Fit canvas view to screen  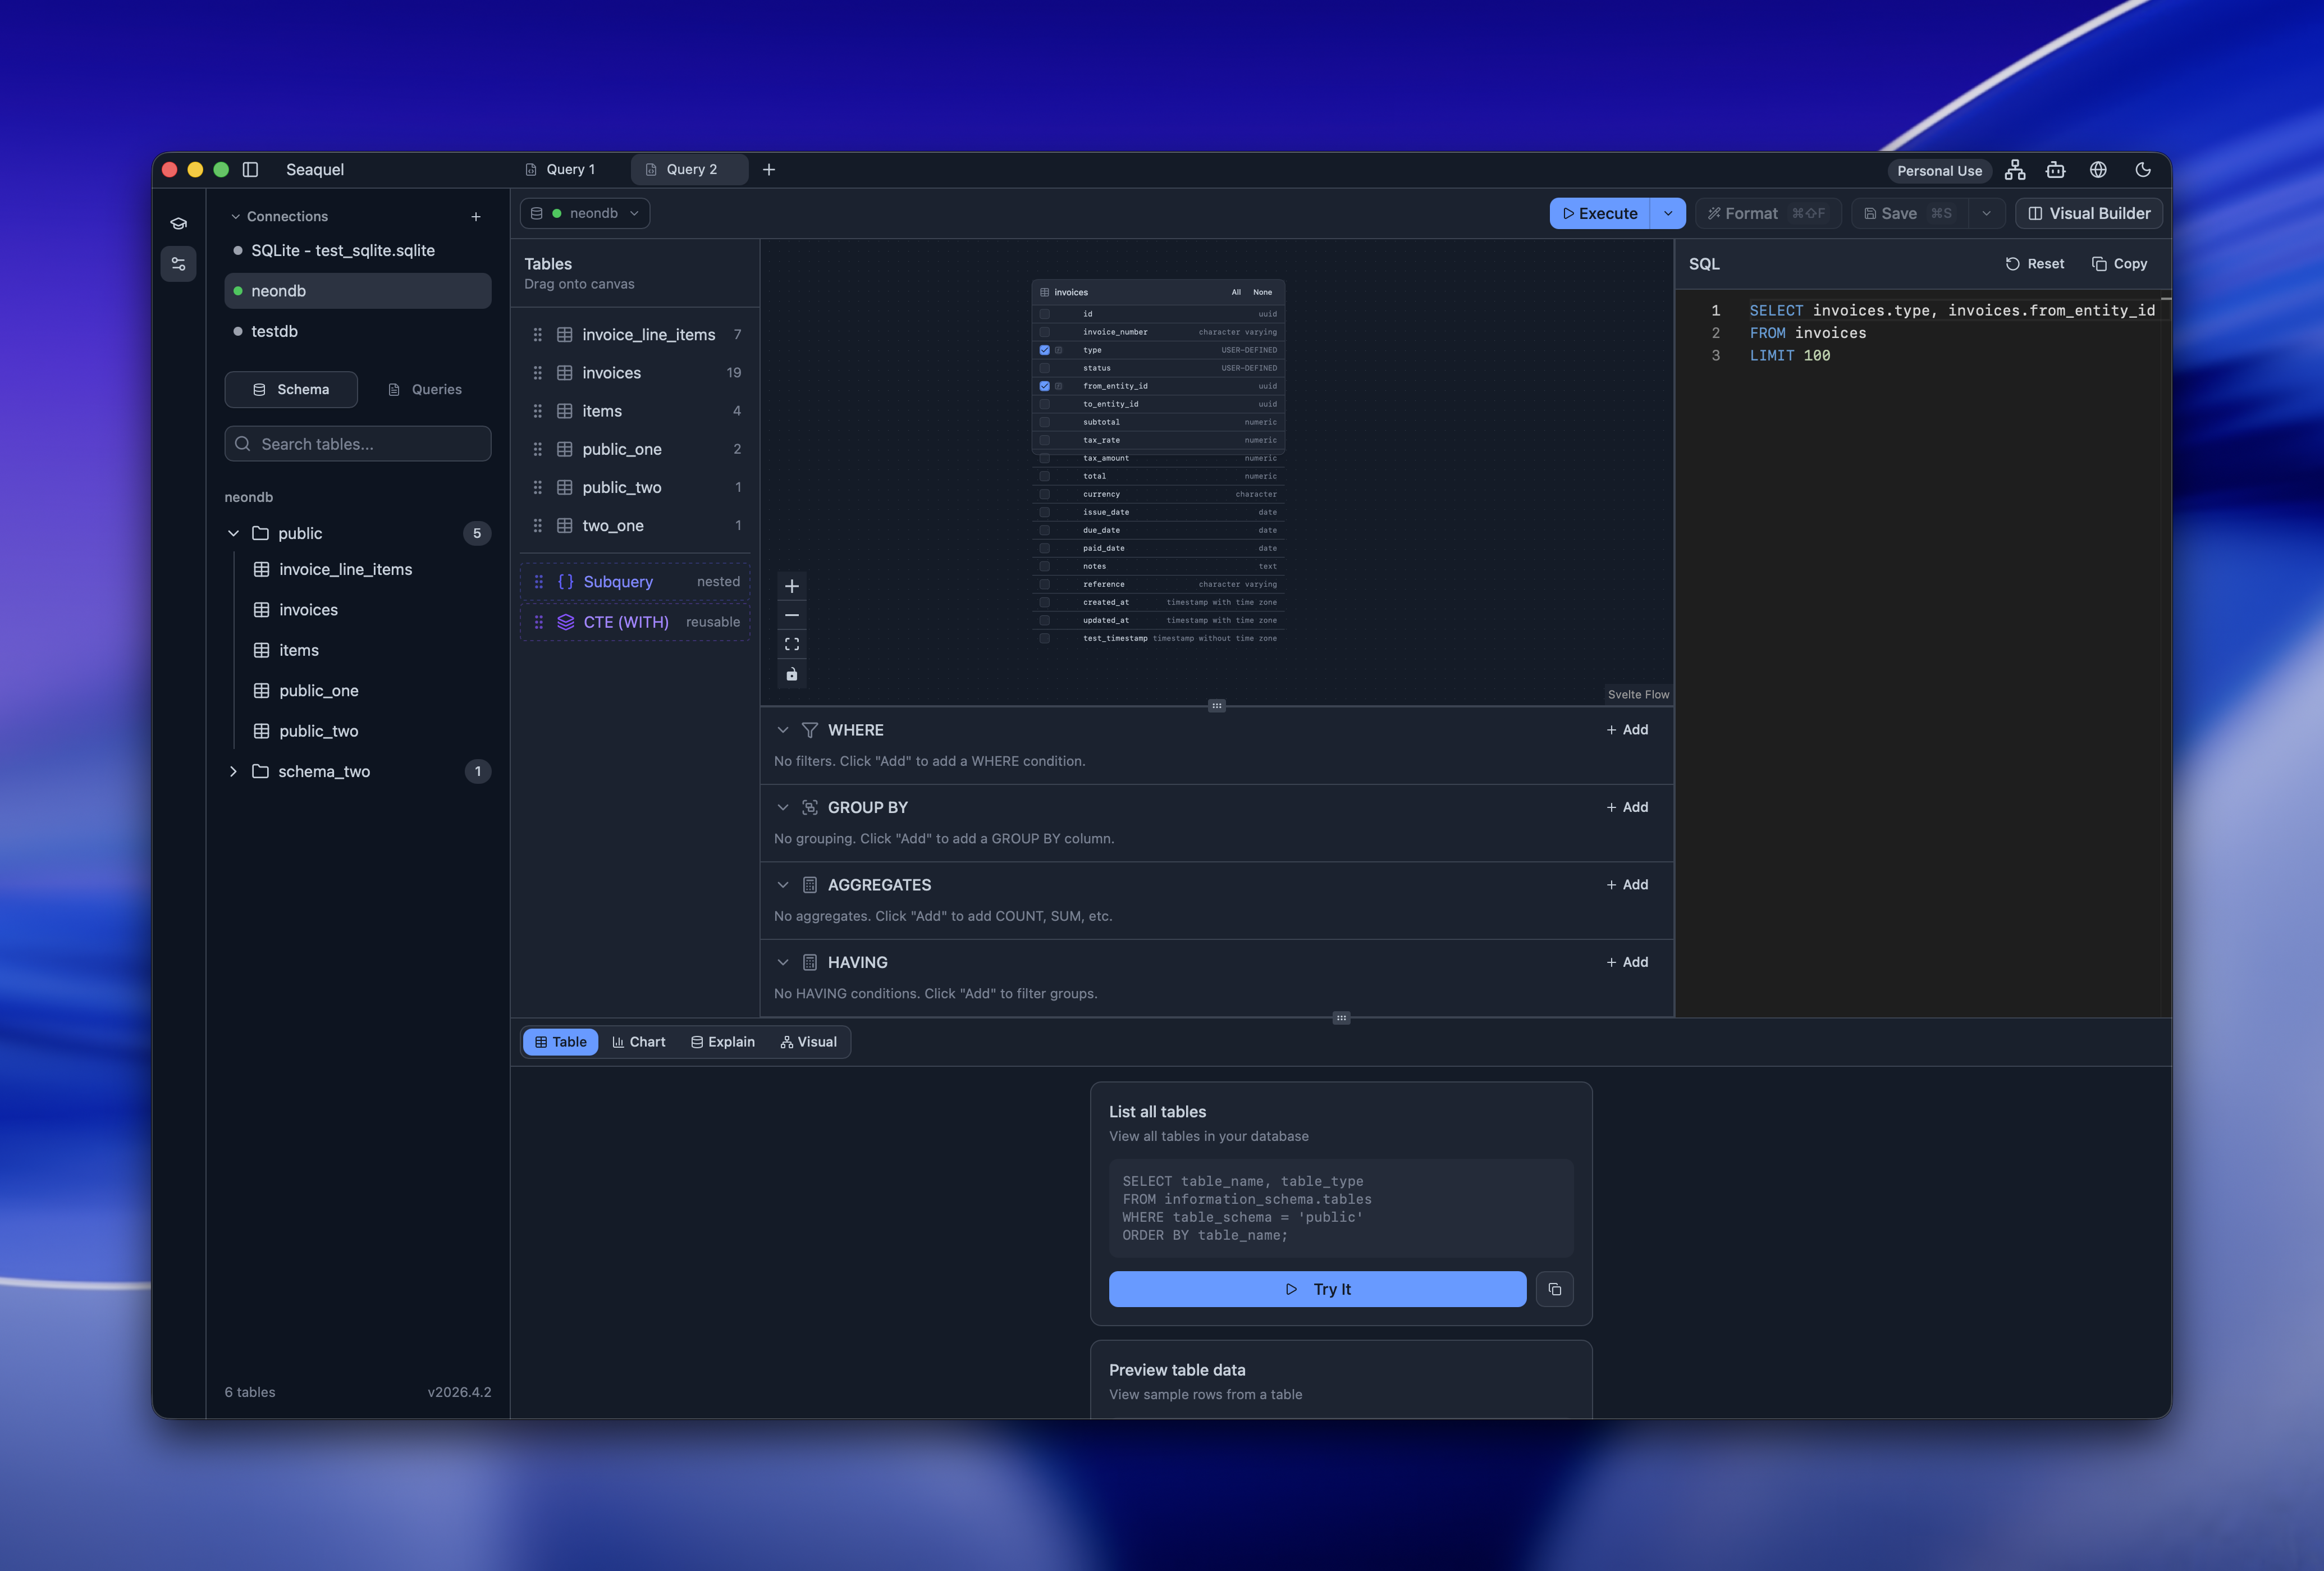tap(791, 644)
